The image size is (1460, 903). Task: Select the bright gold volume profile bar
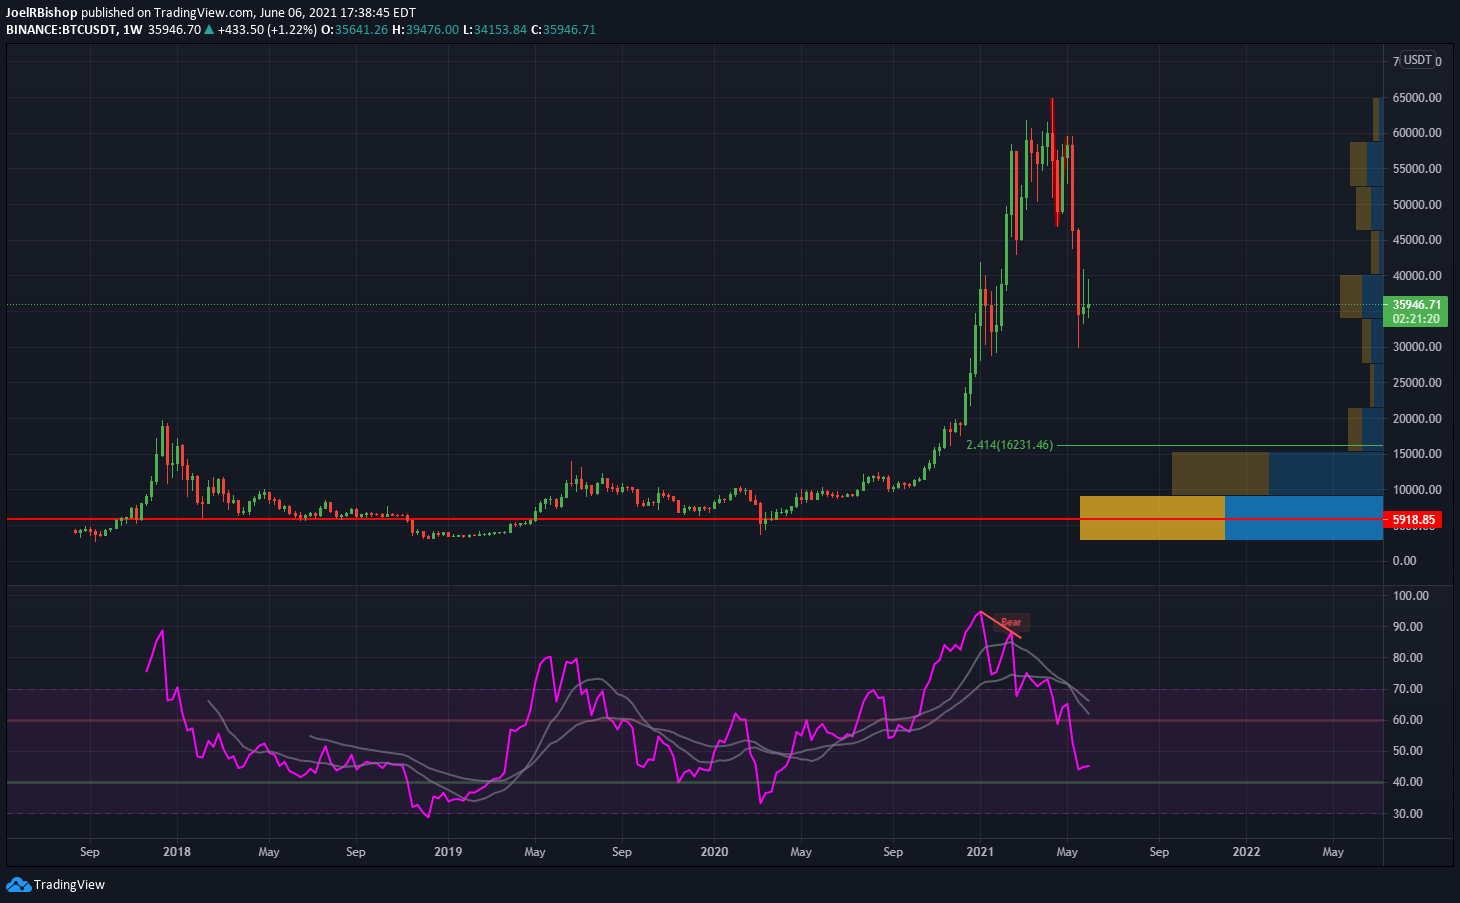[1152, 518]
